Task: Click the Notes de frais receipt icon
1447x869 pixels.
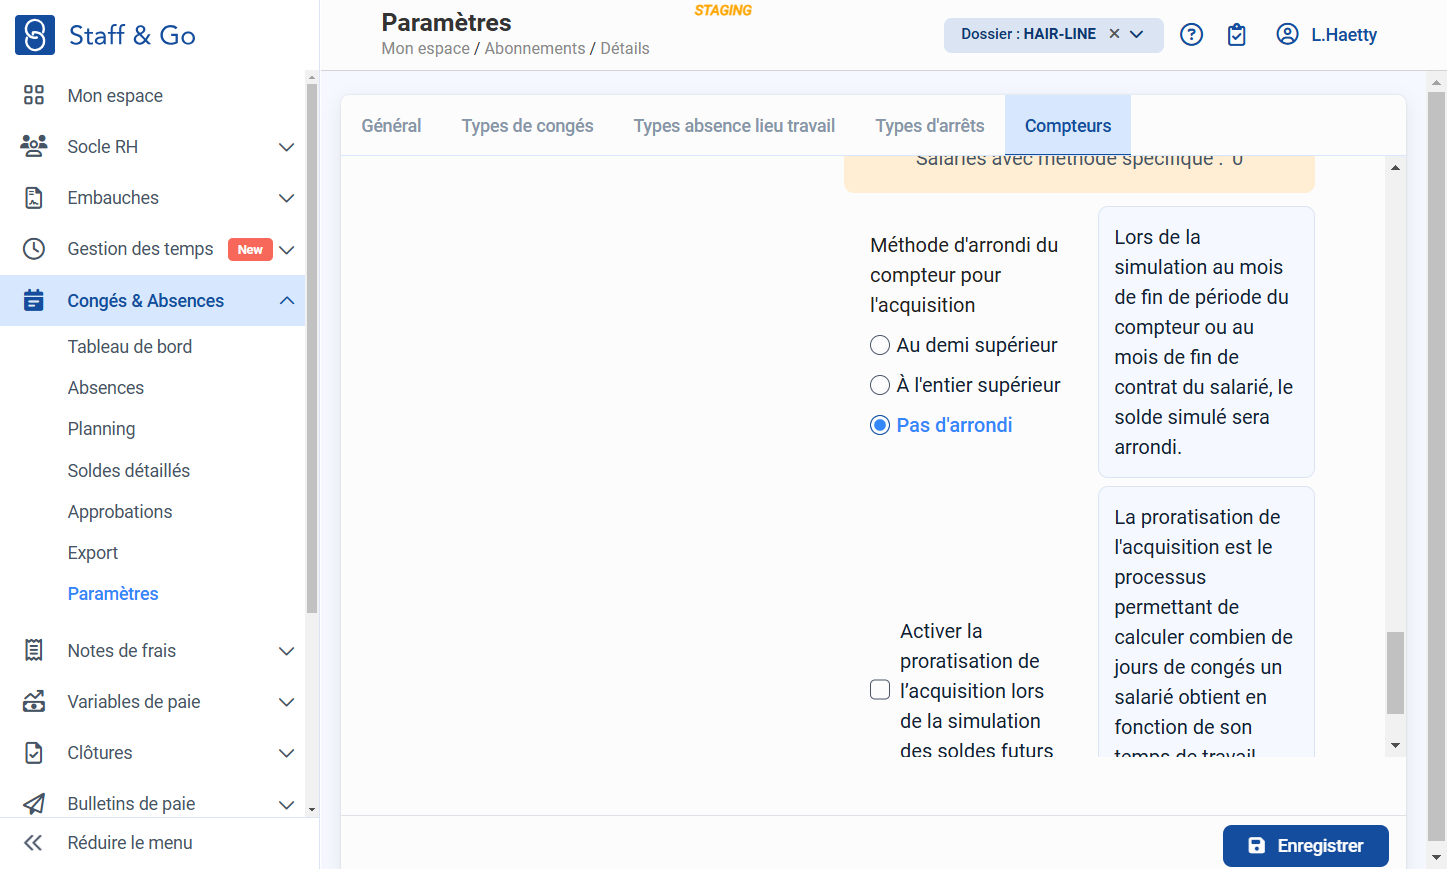Action: point(34,651)
